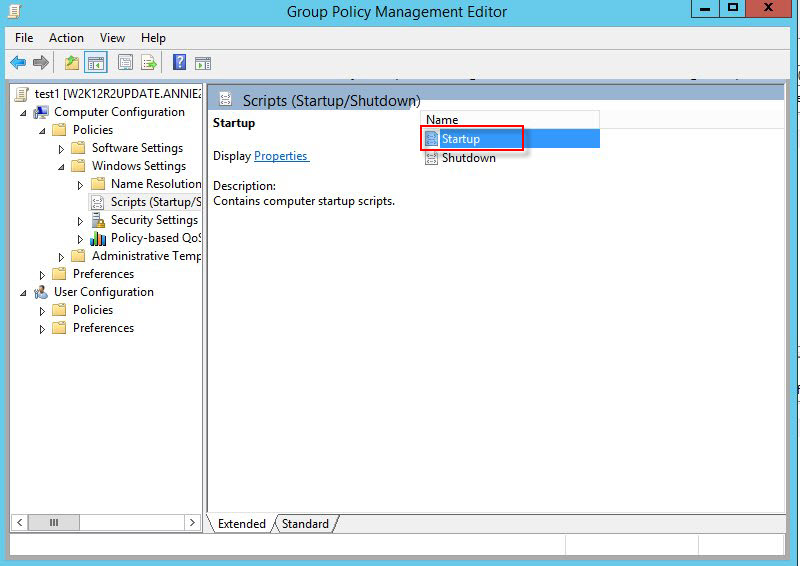Toggle the Show/Hide Console Tree icon
The image size is (800, 566).
(96, 63)
